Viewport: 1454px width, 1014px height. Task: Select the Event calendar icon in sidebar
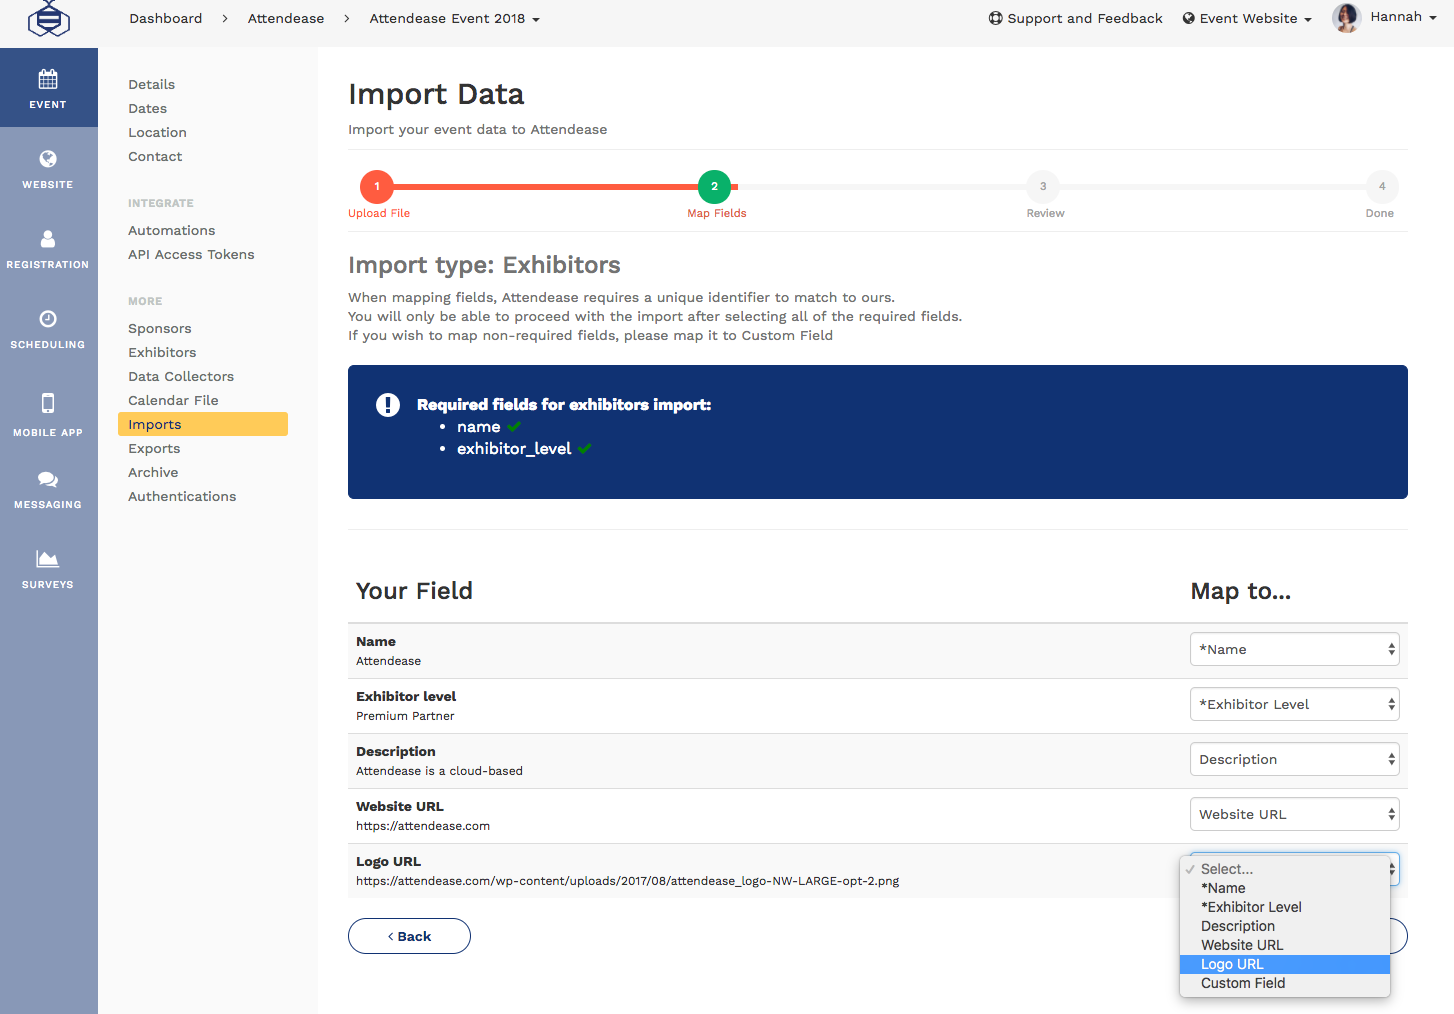coord(48,78)
